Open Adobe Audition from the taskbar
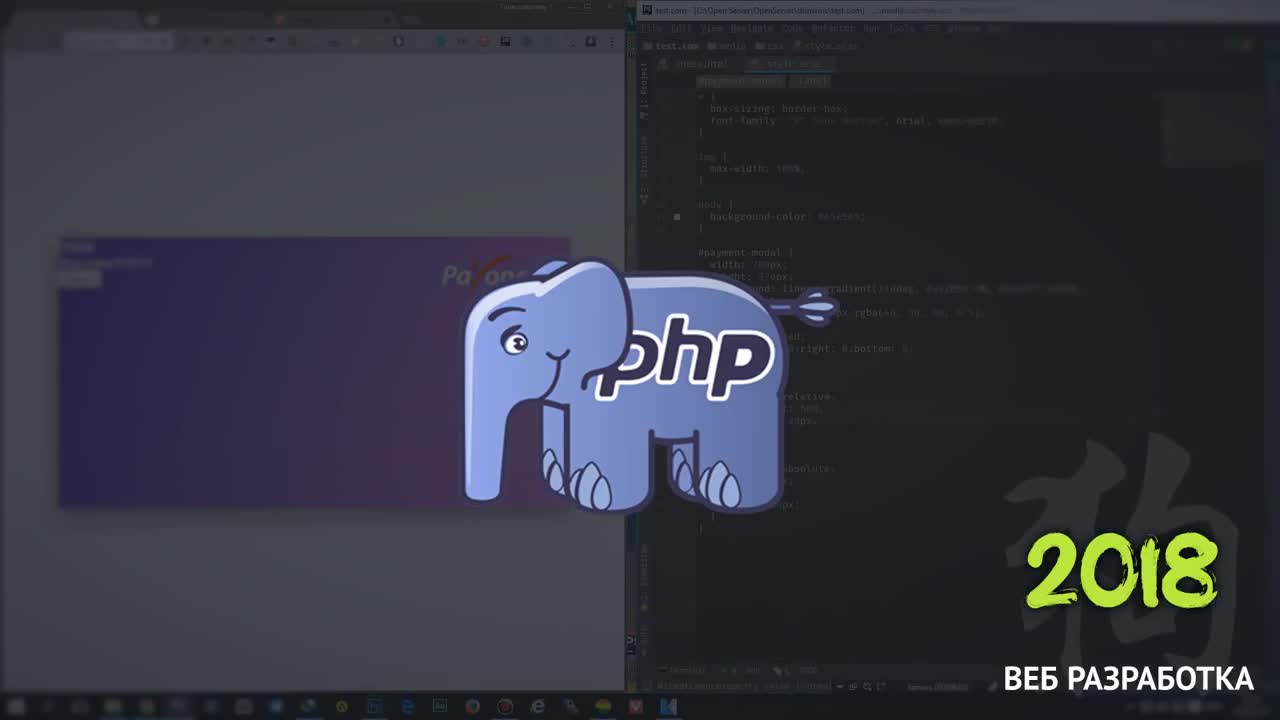 point(440,706)
